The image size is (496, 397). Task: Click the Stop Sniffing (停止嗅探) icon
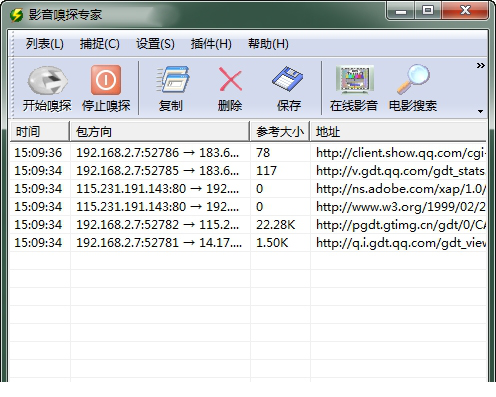pyautogui.click(x=106, y=80)
